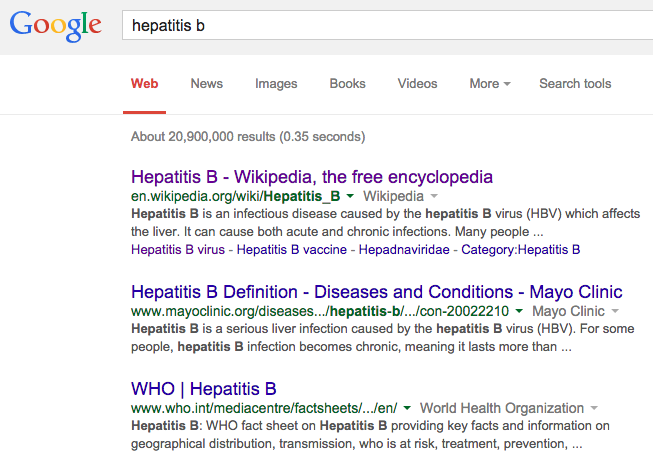Click the Google logo
The height and width of the screenshot is (464, 653).
(x=55, y=26)
